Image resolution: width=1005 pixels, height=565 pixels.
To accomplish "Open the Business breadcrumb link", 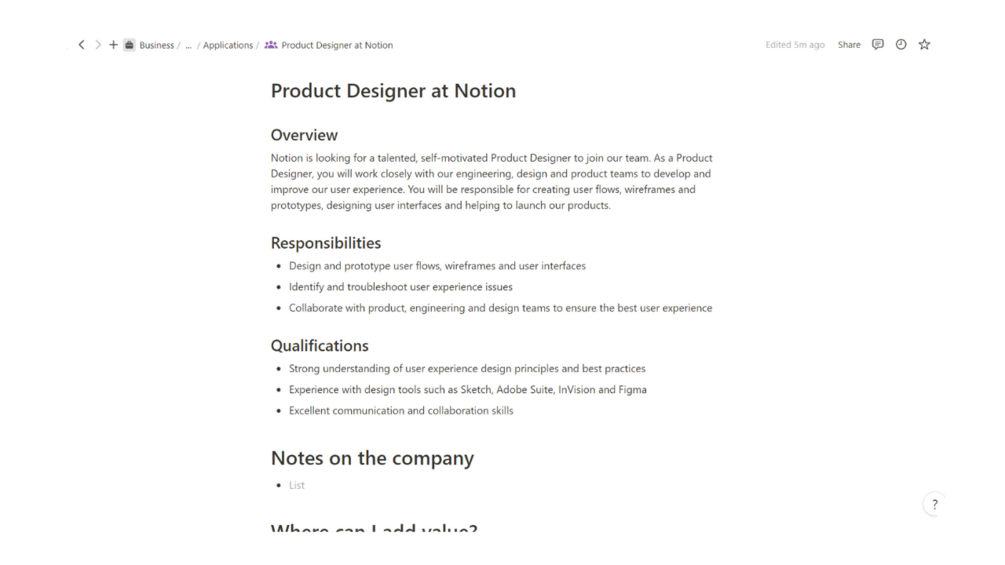I will click(156, 45).
